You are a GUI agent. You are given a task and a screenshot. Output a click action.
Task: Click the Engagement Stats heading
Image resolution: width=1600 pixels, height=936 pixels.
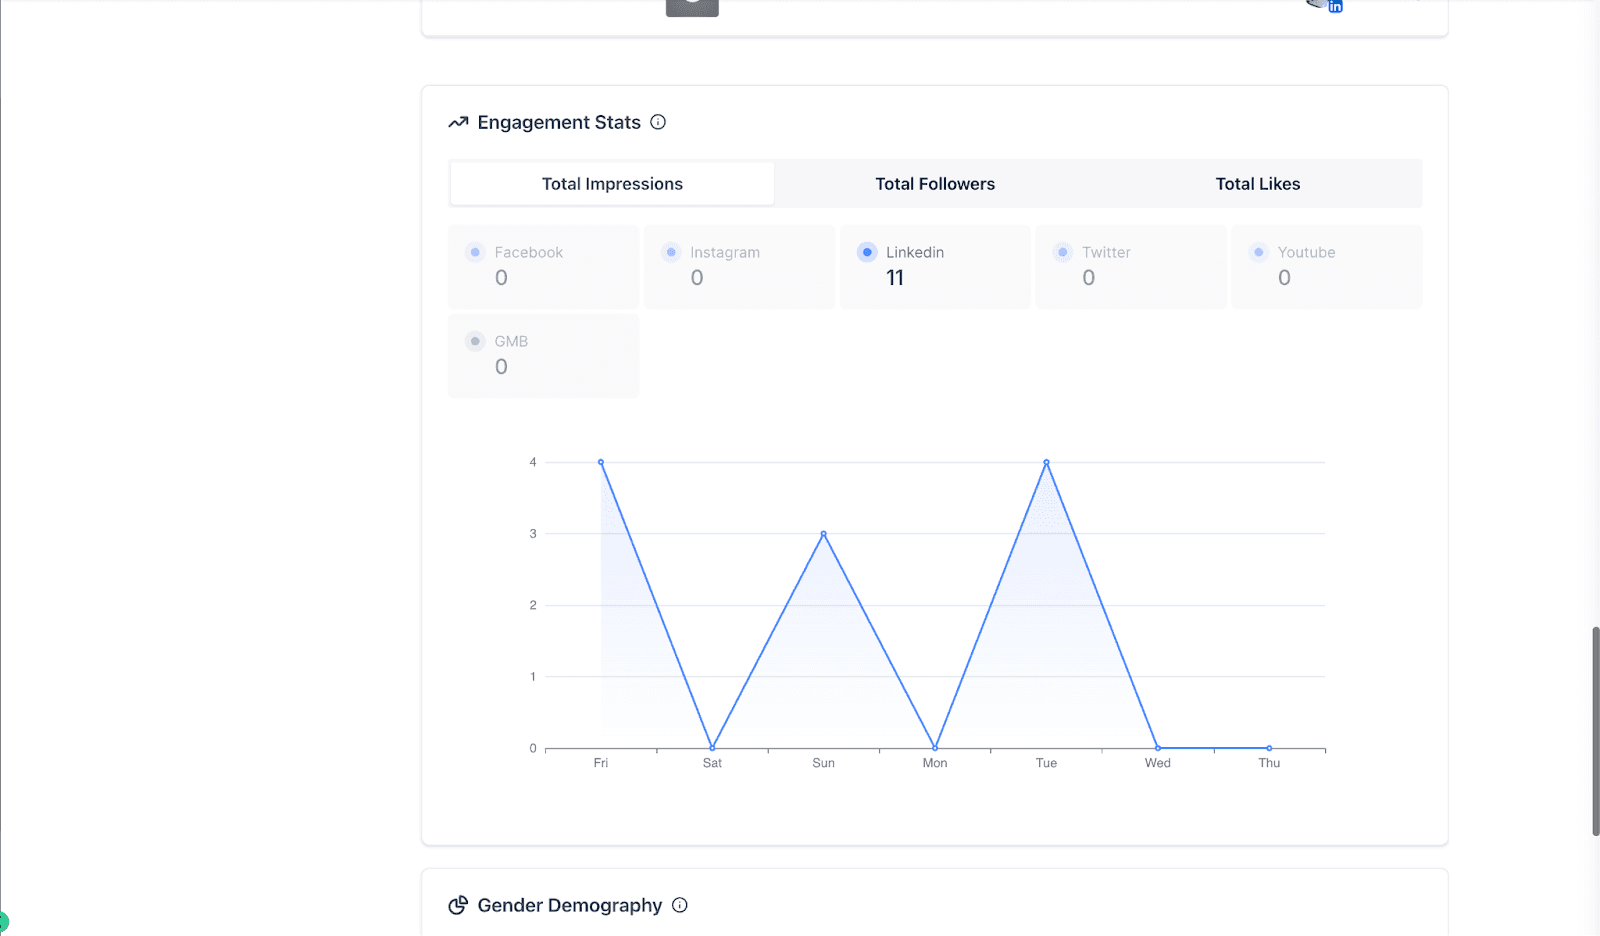(559, 122)
